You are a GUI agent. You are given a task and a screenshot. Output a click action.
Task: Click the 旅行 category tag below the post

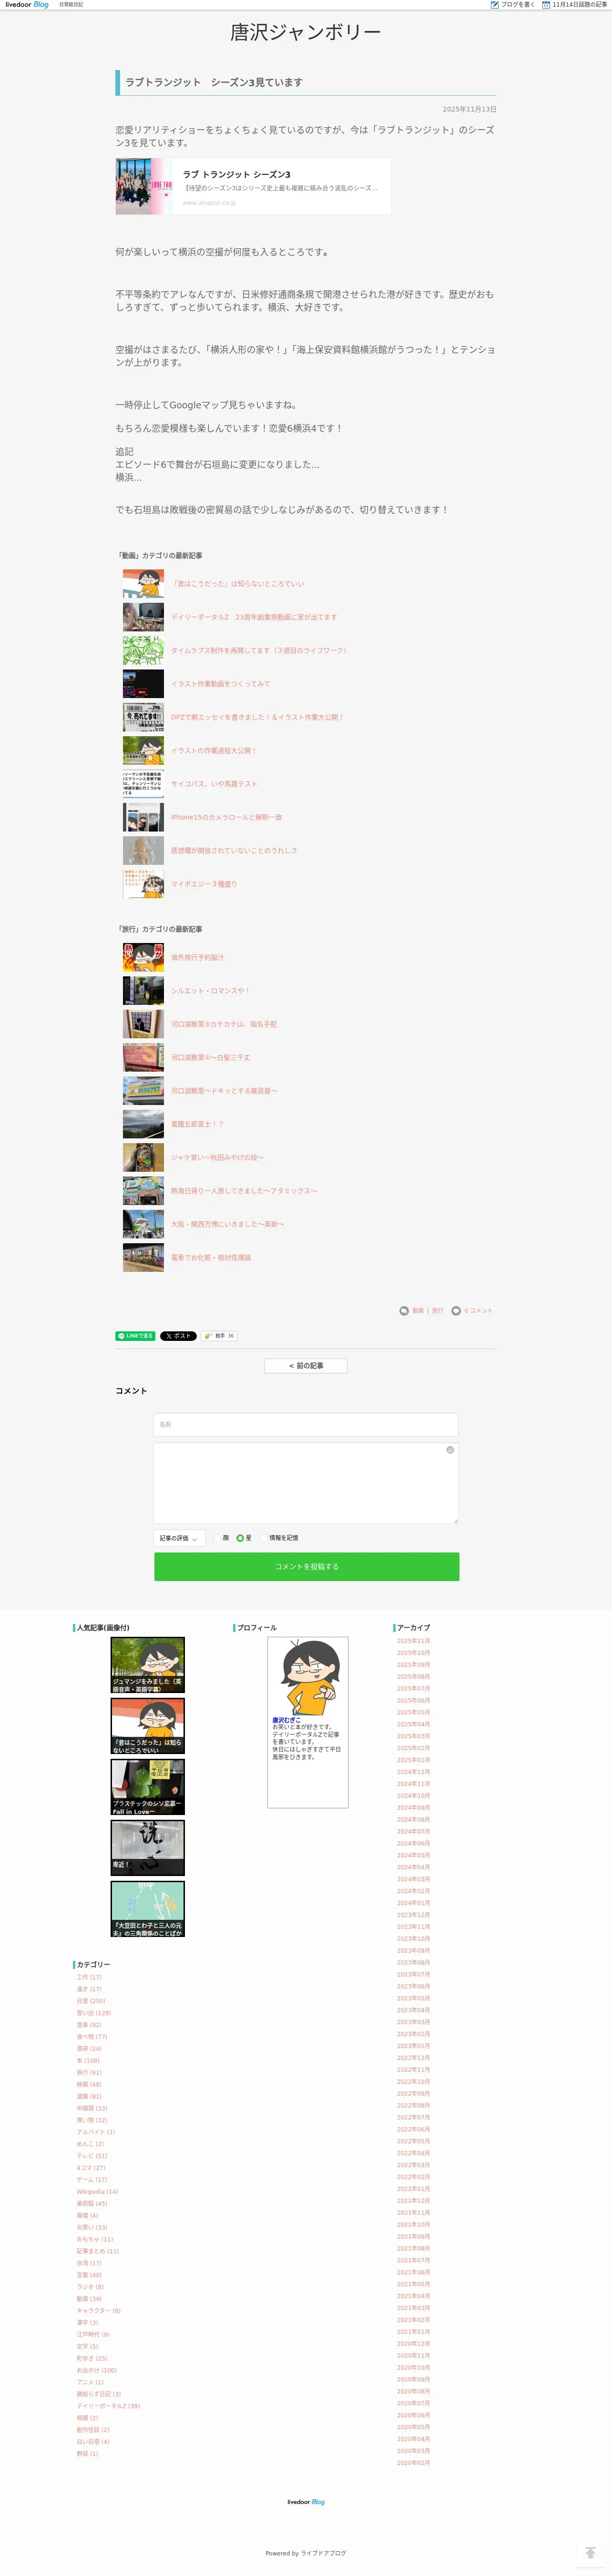tap(437, 1310)
